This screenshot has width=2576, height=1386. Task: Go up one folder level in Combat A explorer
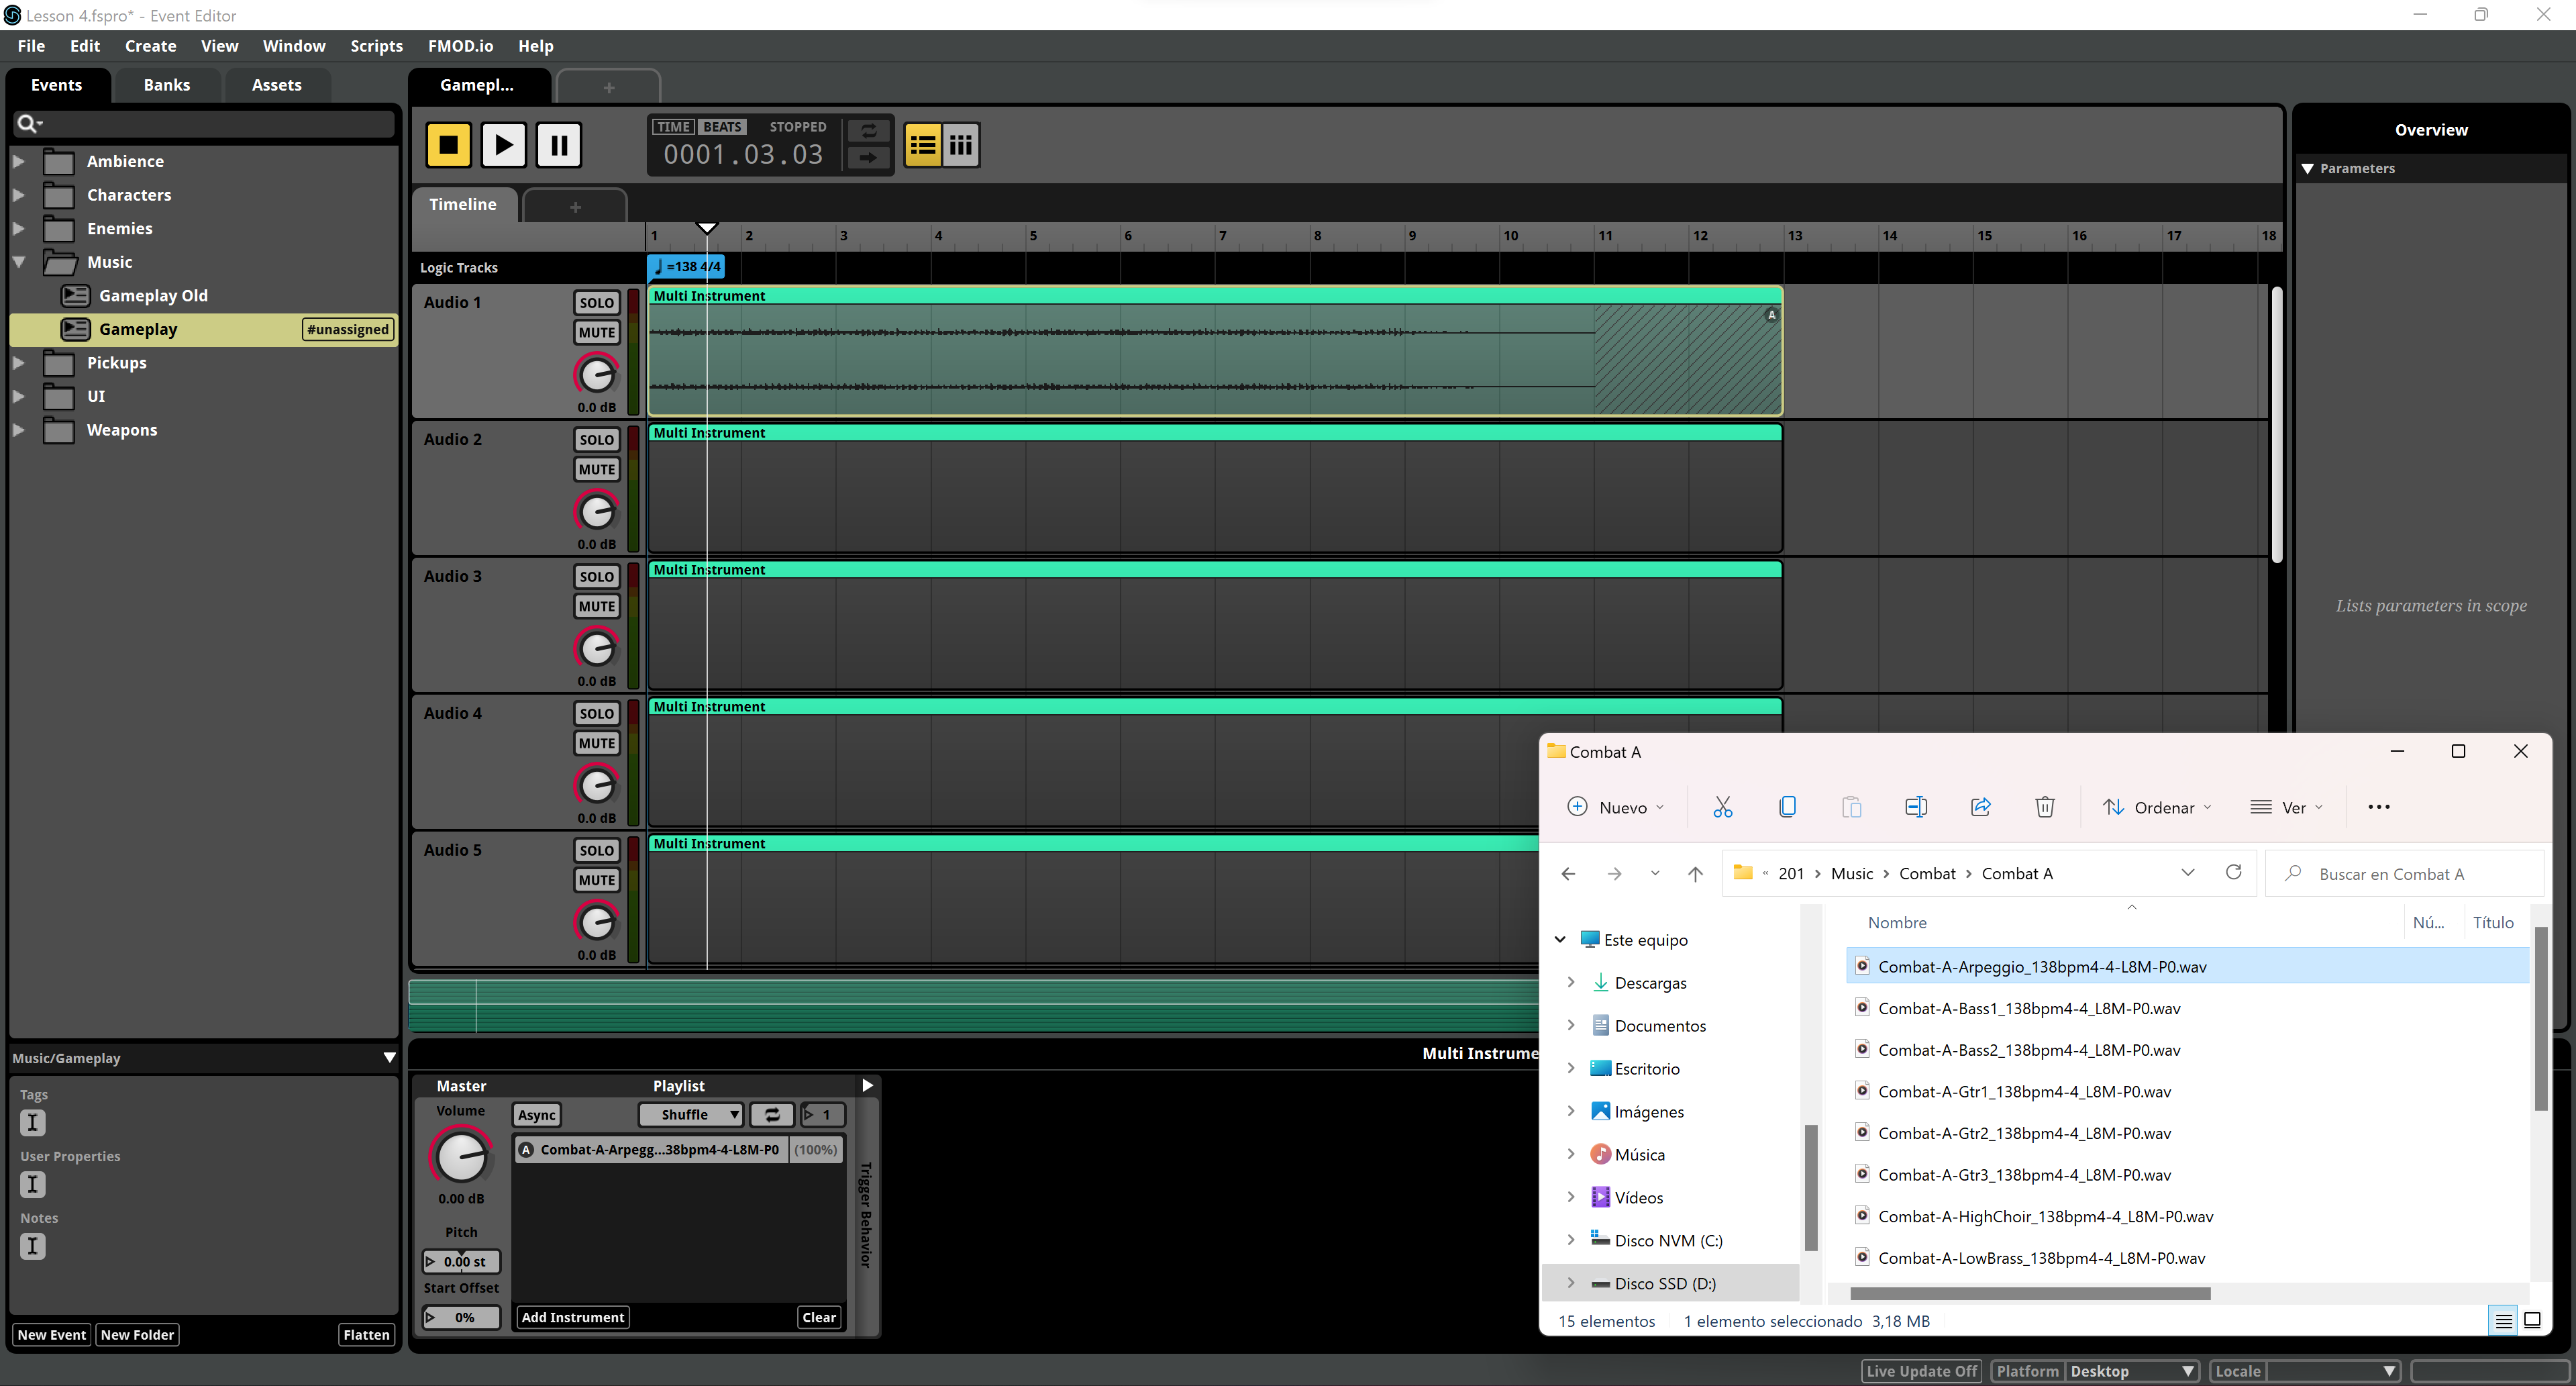coord(1695,874)
